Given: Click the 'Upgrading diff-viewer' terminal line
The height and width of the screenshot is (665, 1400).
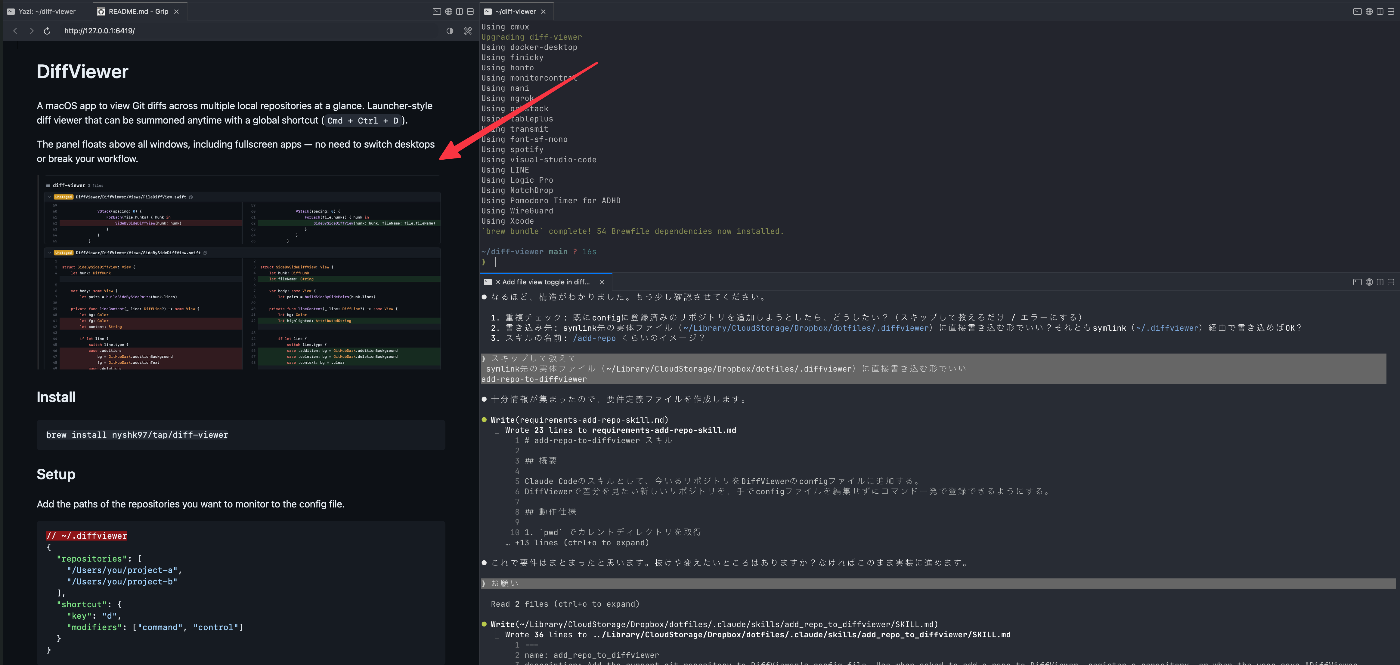Looking at the screenshot, I should pos(531,37).
